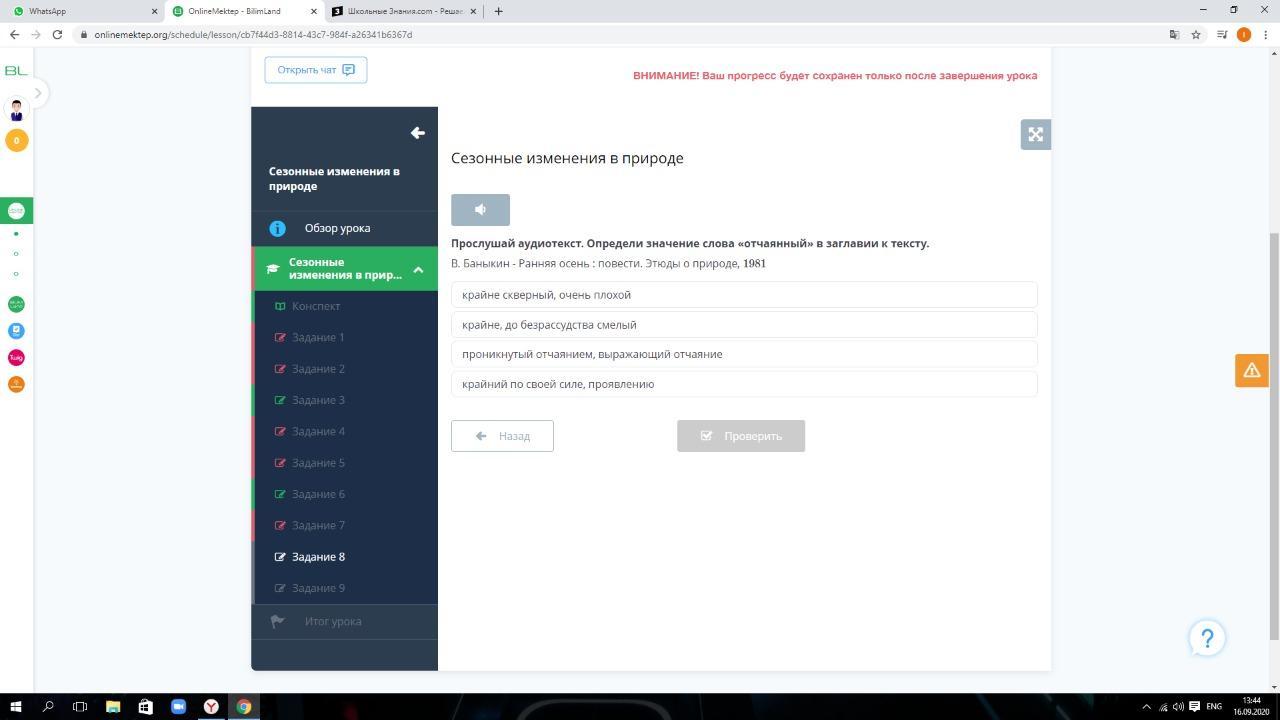
Task: Click the address bar URL
Action: tap(253, 34)
